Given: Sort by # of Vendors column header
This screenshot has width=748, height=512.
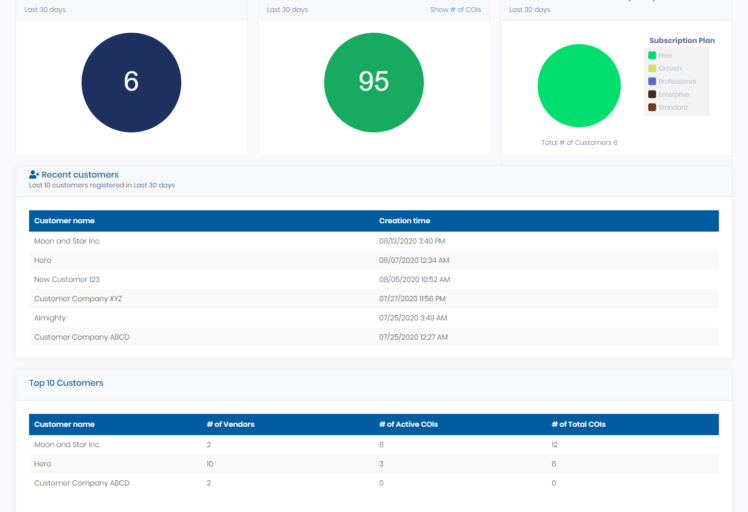Looking at the screenshot, I should (230, 425).
